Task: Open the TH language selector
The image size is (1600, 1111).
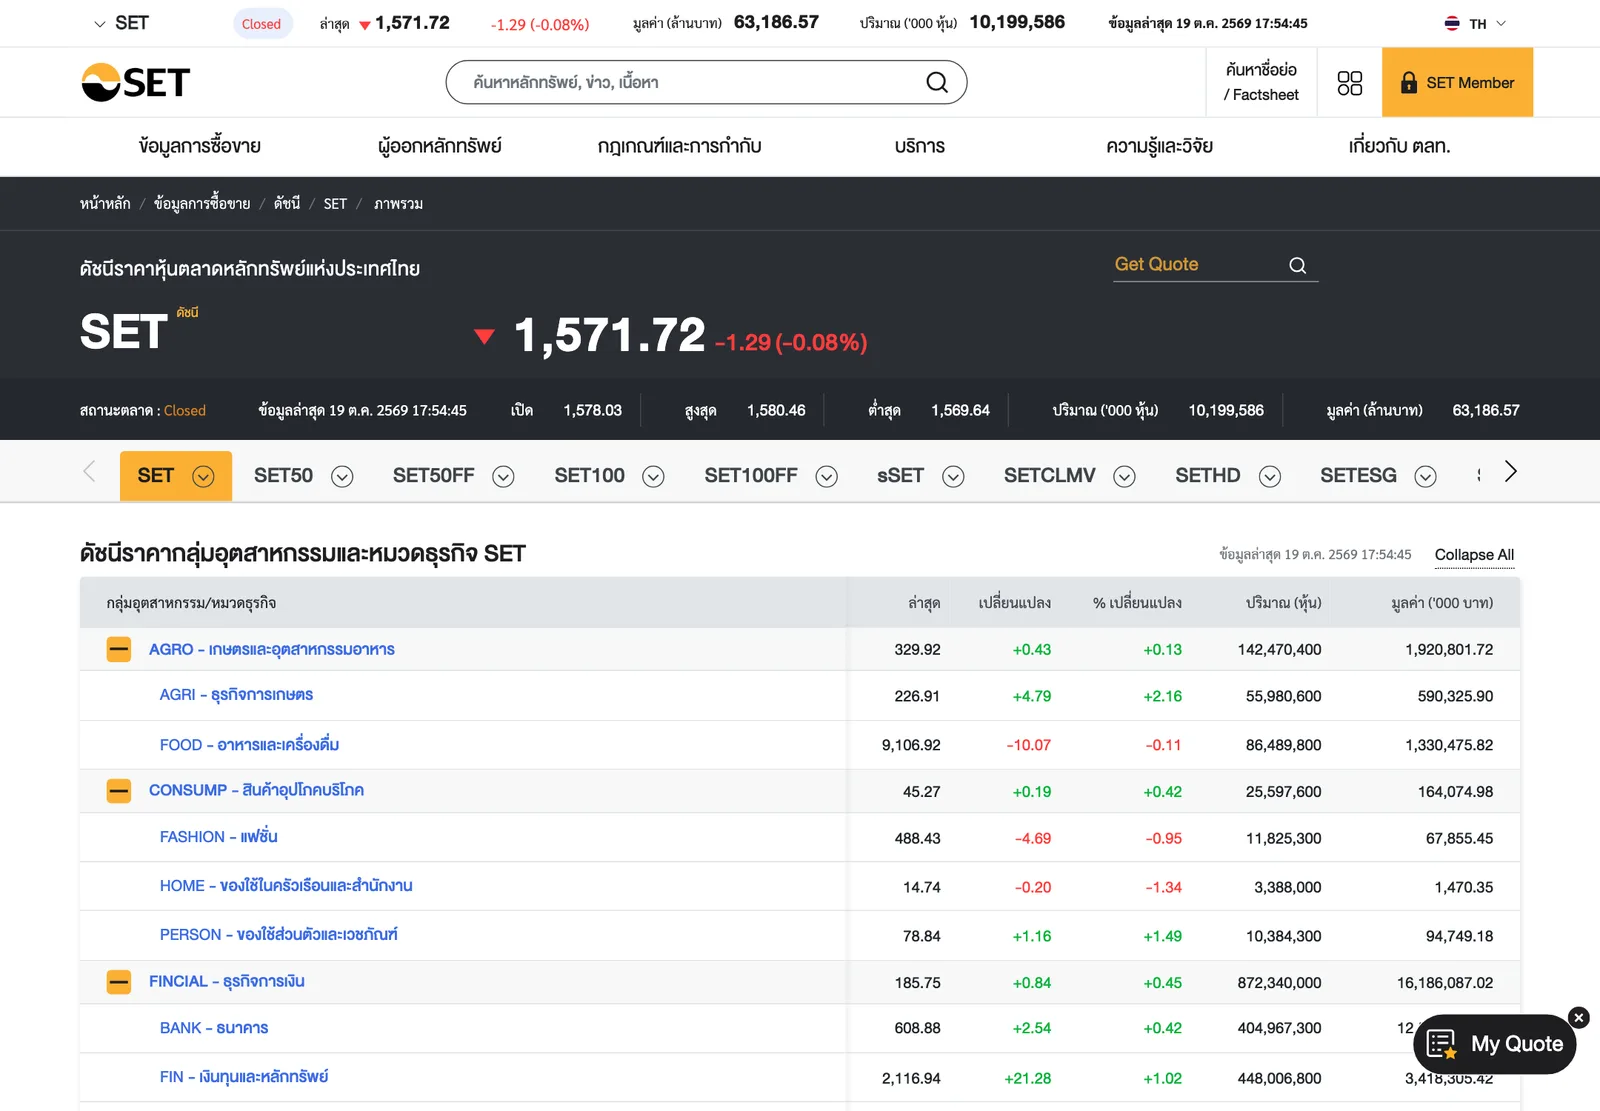Action: coord(1476,23)
